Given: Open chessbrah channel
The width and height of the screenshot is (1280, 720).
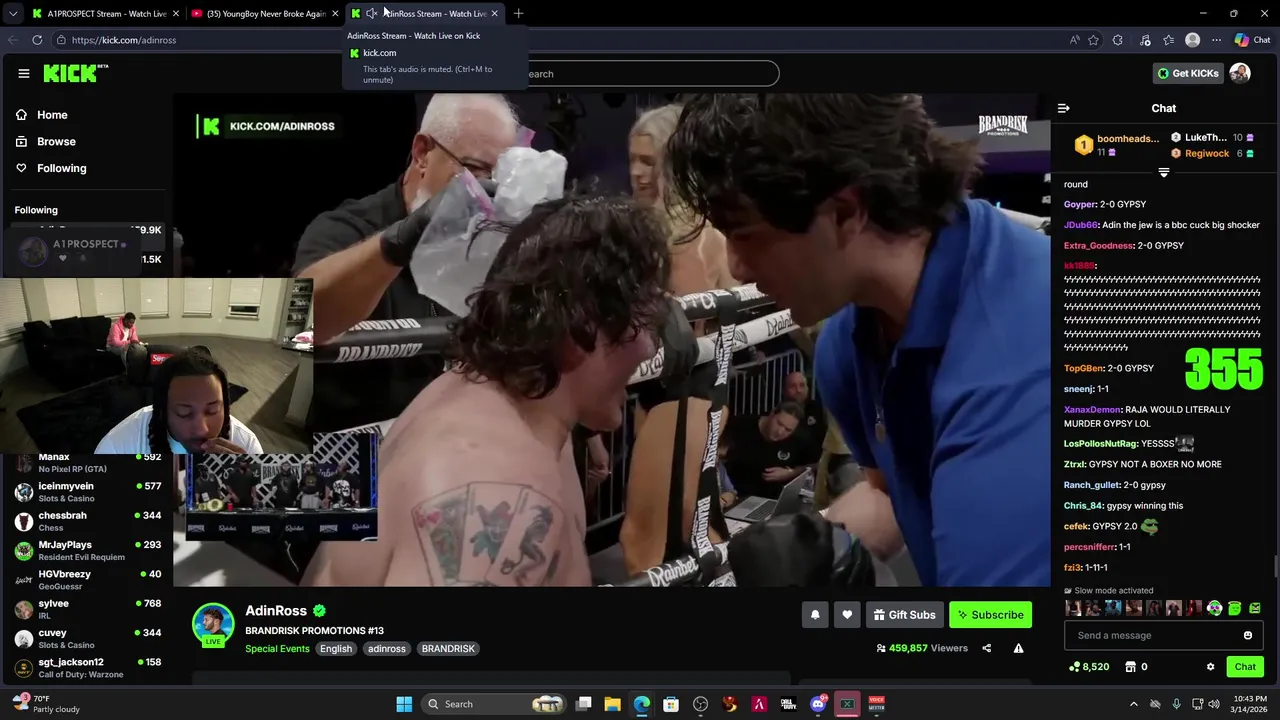Looking at the screenshot, I should [x=88, y=521].
